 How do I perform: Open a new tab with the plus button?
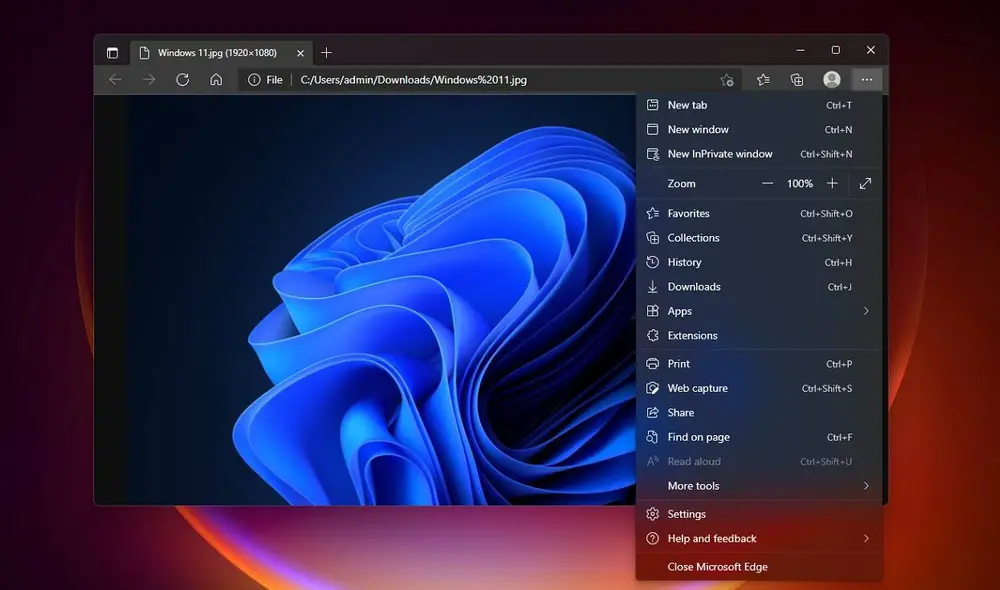click(x=327, y=53)
